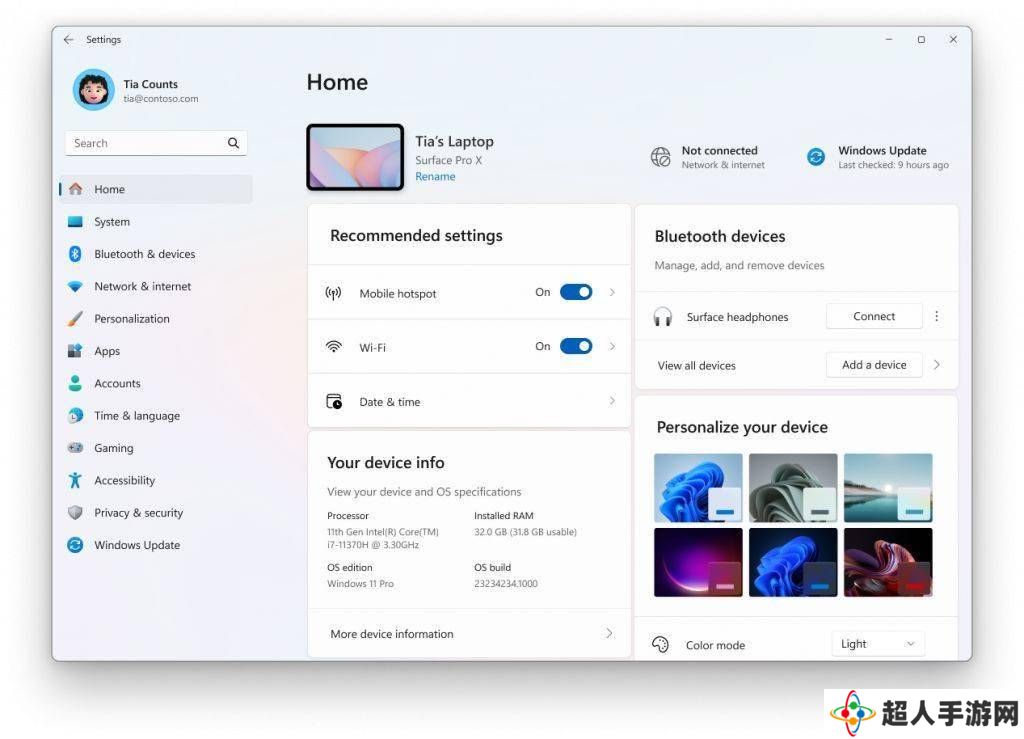The image size is (1024, 739).
Task: Click Tia's Laptop desktop preview image
Action: 355,157
